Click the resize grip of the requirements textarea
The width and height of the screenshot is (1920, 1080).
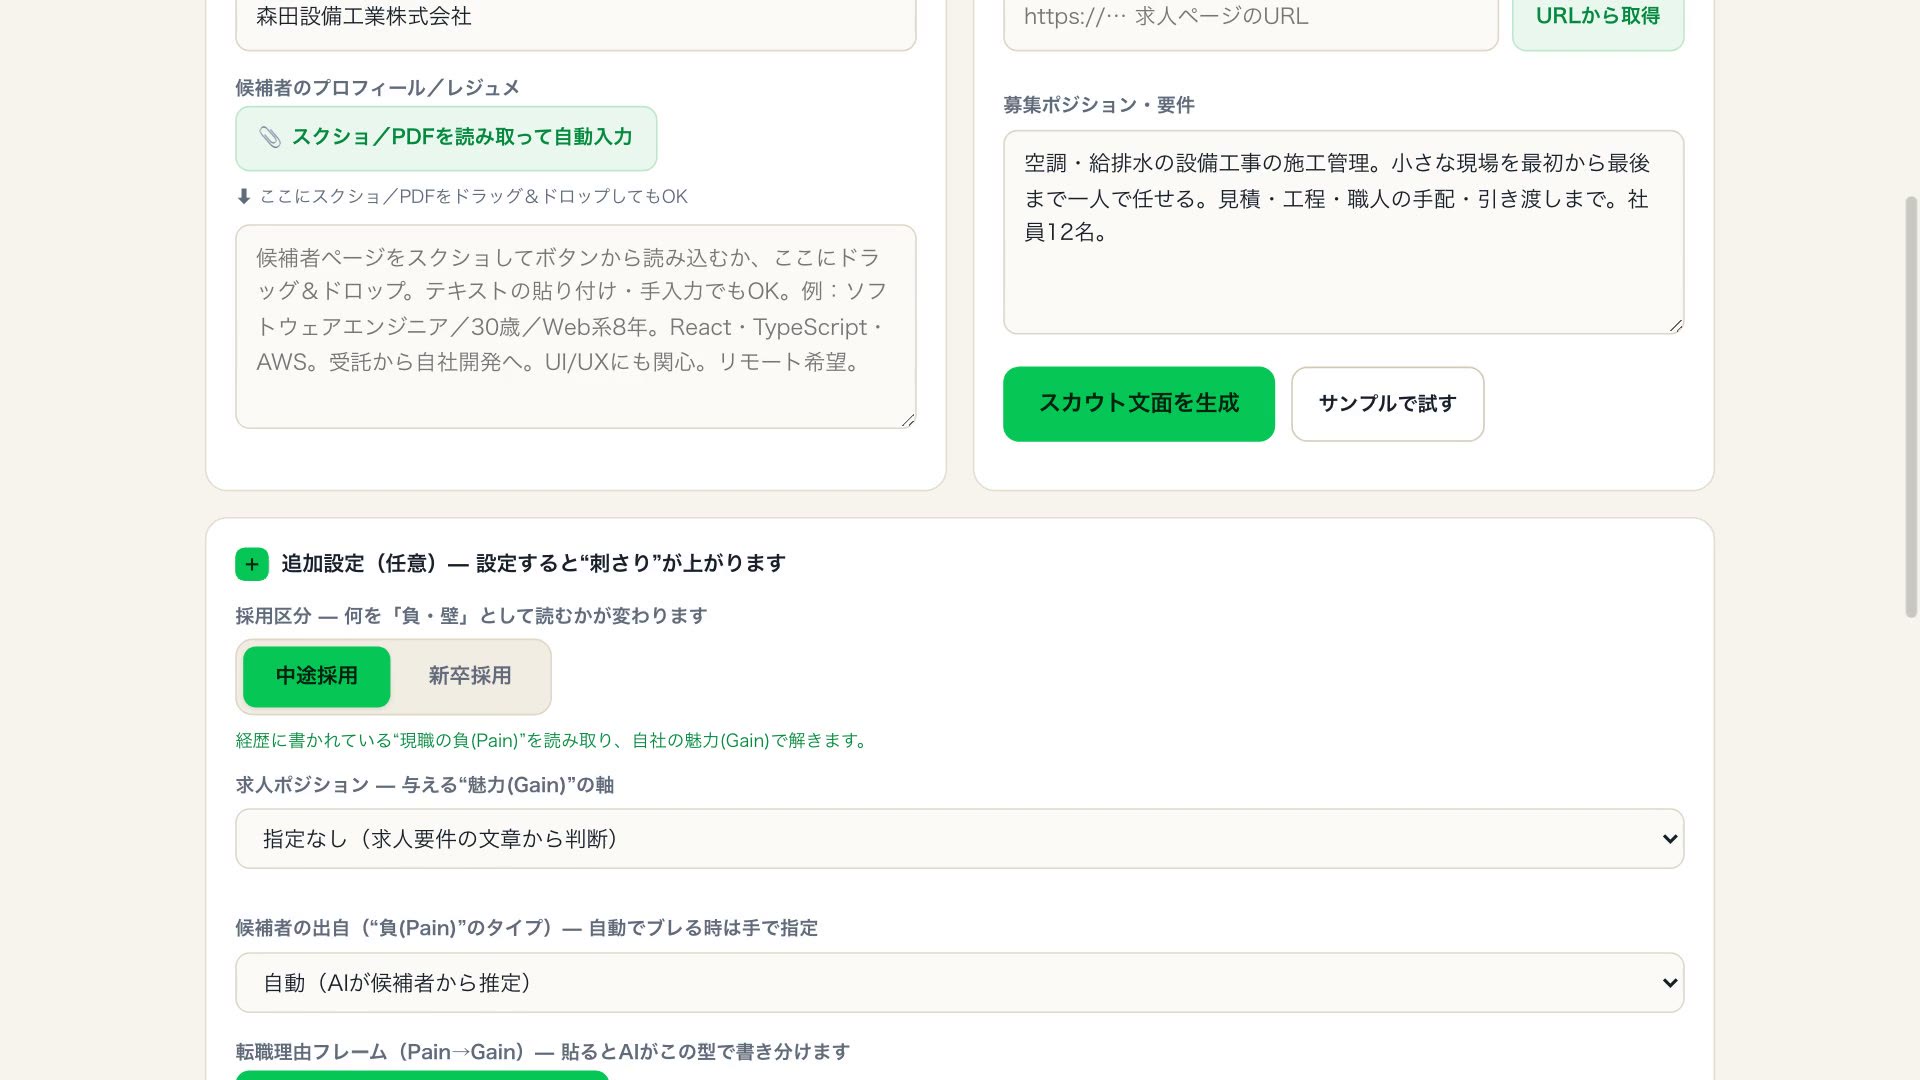click(1676, 325)
